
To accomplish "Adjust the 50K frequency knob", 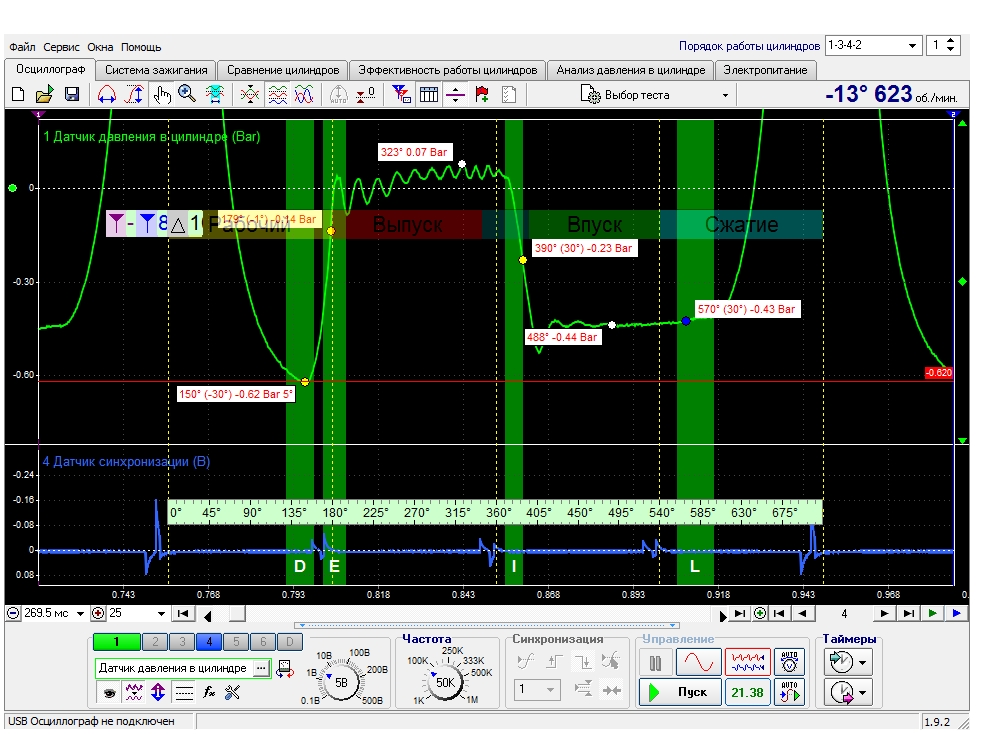I will [445, 683].
